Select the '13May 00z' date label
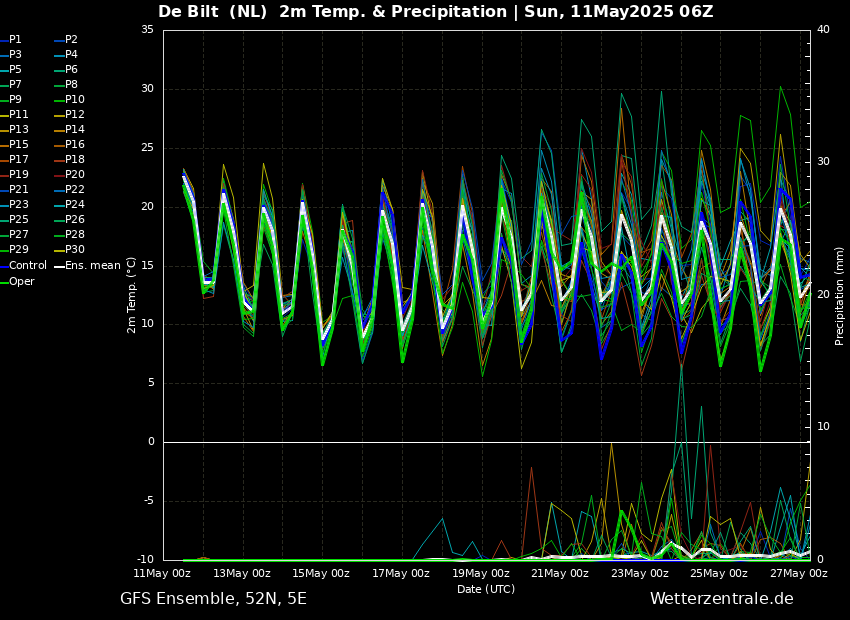This screenshot has height=620, width=850. (243, 573)
